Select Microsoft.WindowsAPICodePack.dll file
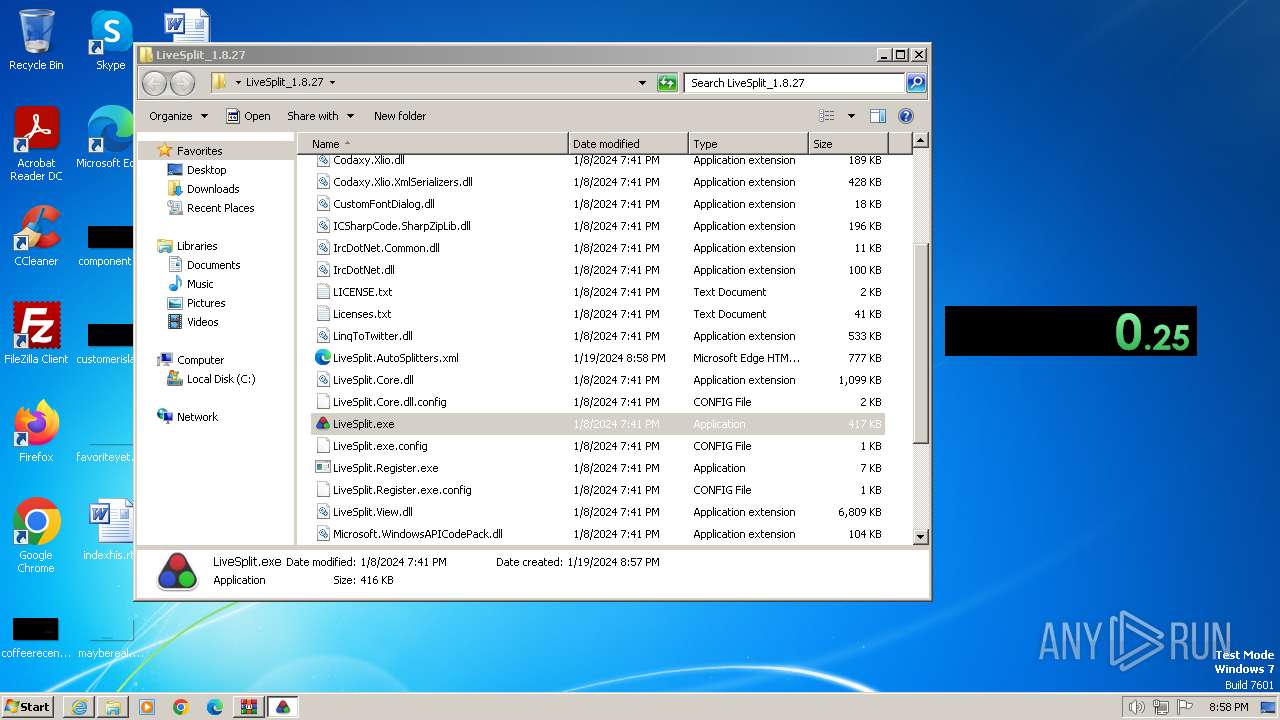 coord(597,534)
